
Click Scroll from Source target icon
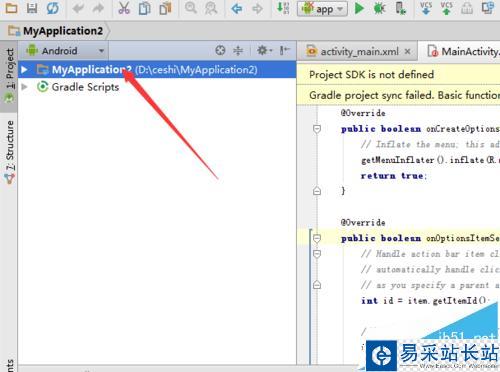pyautogui.click(x=220, y=50)
